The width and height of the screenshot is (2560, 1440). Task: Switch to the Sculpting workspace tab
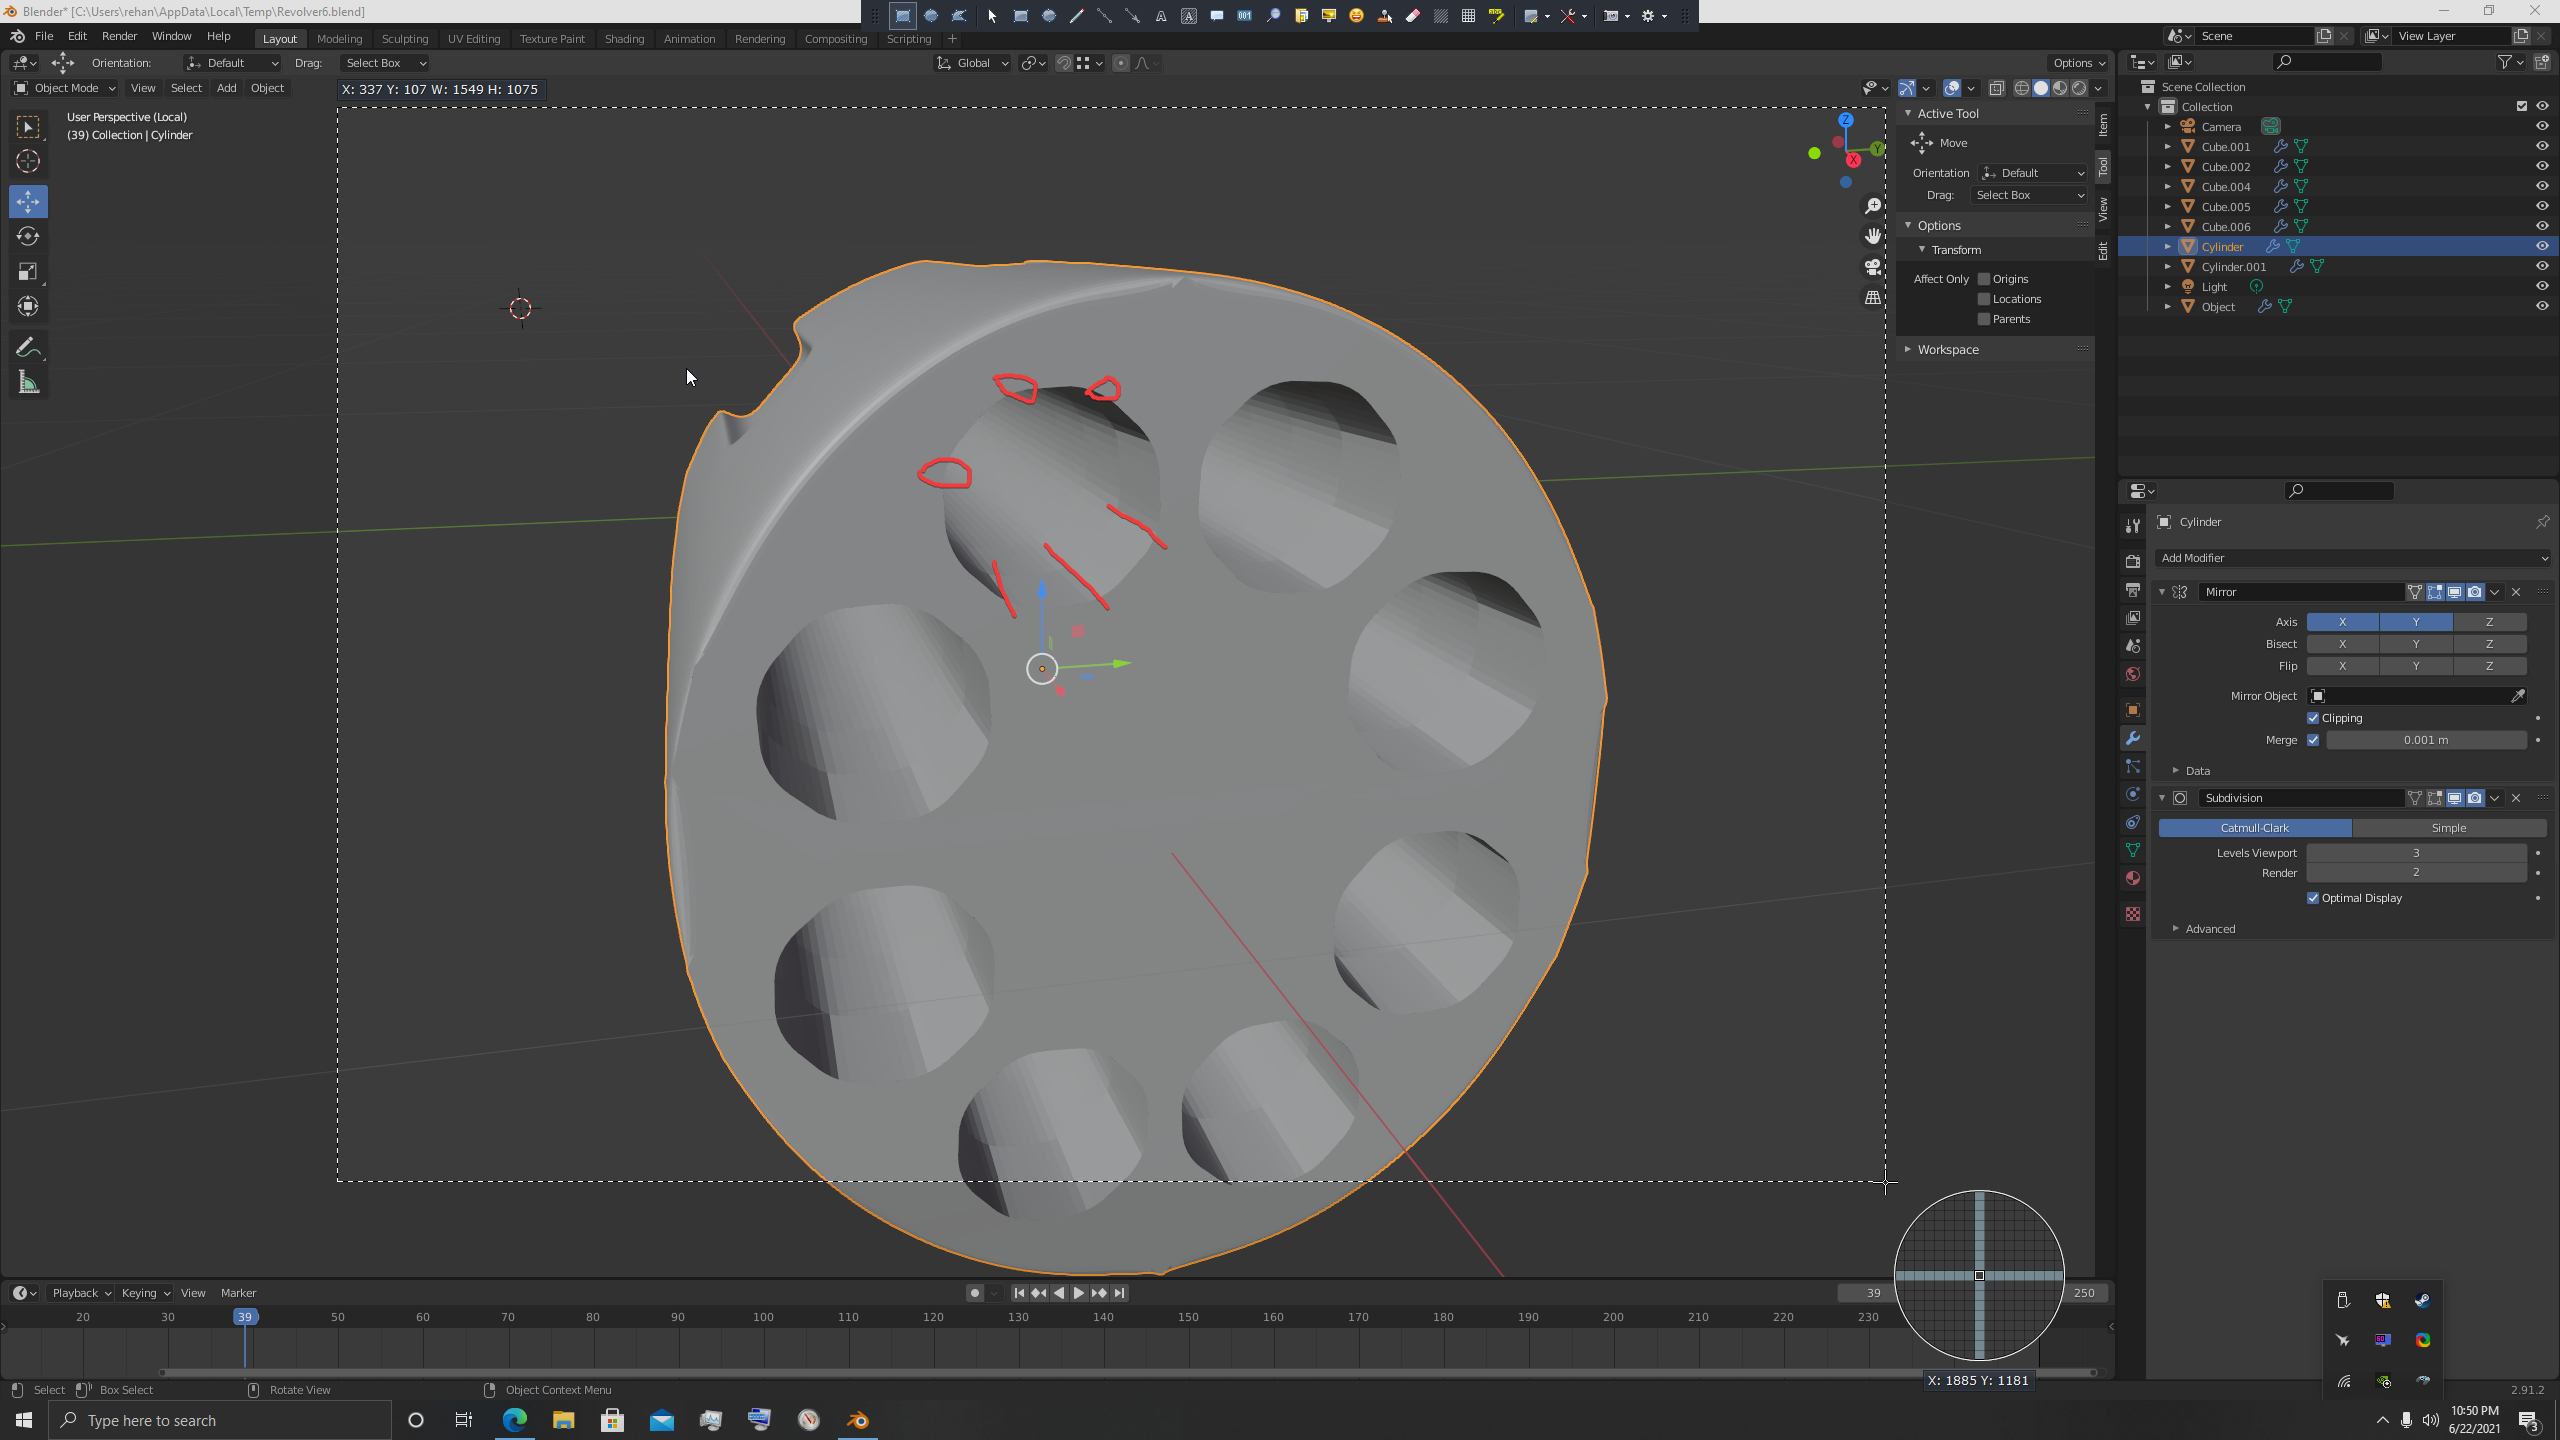click(x=404, y=39)
